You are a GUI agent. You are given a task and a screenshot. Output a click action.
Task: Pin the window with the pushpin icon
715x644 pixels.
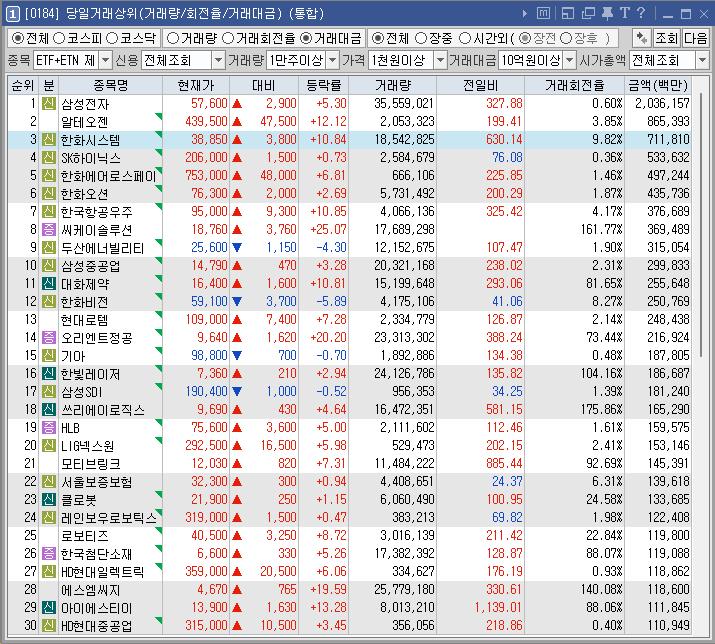607,14
